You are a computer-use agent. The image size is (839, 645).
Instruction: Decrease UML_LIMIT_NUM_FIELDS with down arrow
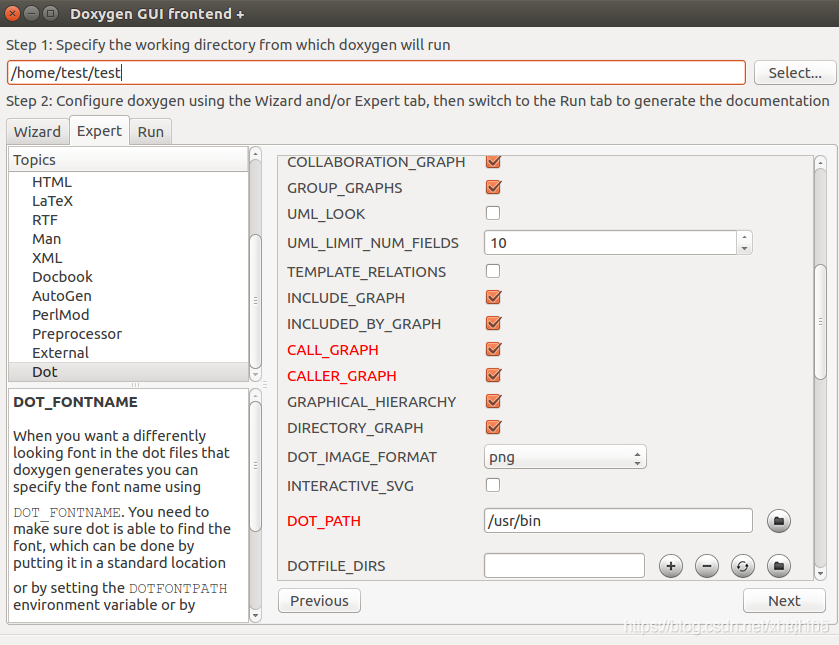tap(744, 249)
